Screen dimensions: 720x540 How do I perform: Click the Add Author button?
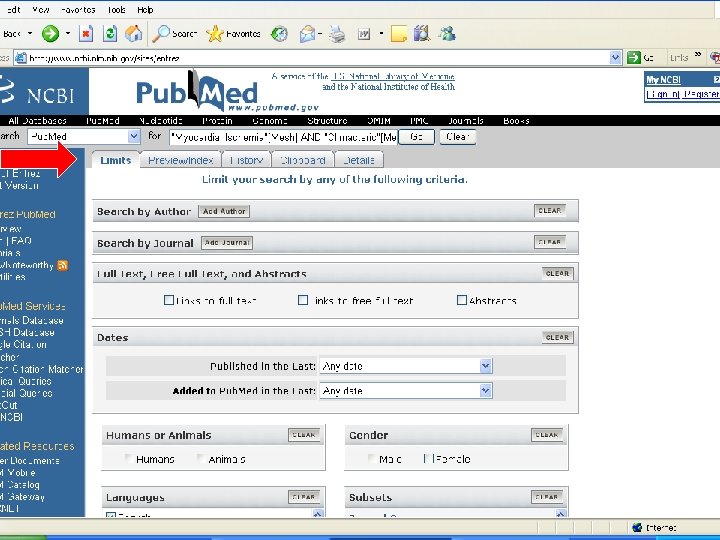click(x=224, y=211)
